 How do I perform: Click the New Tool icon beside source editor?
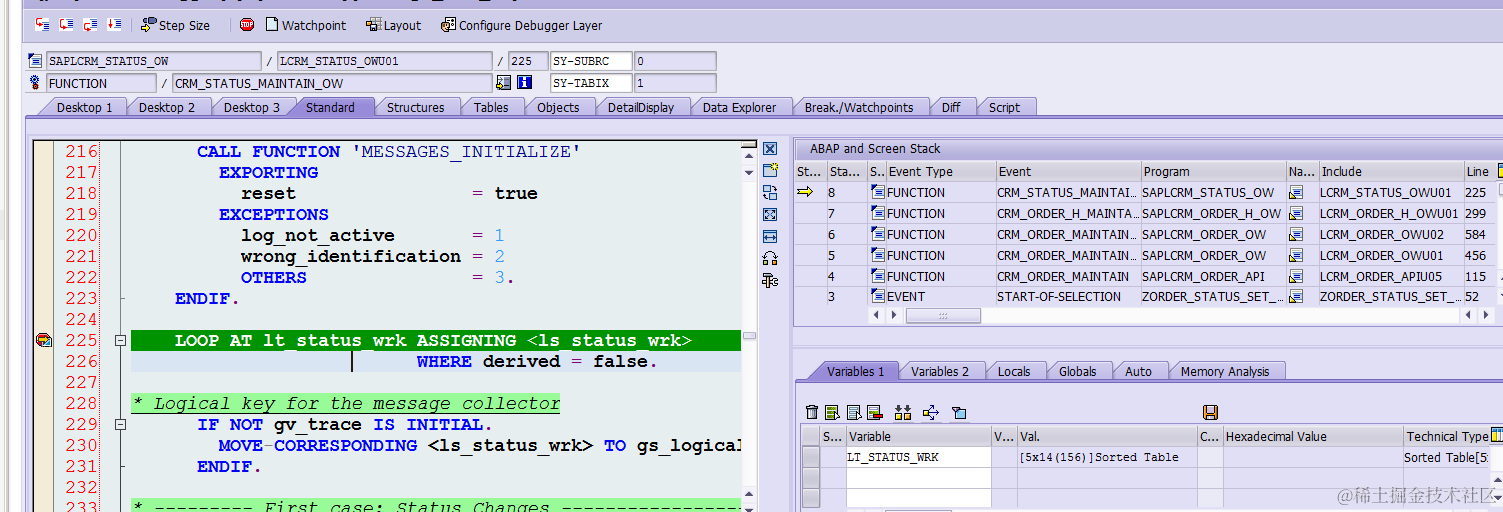tap(770, 170)
